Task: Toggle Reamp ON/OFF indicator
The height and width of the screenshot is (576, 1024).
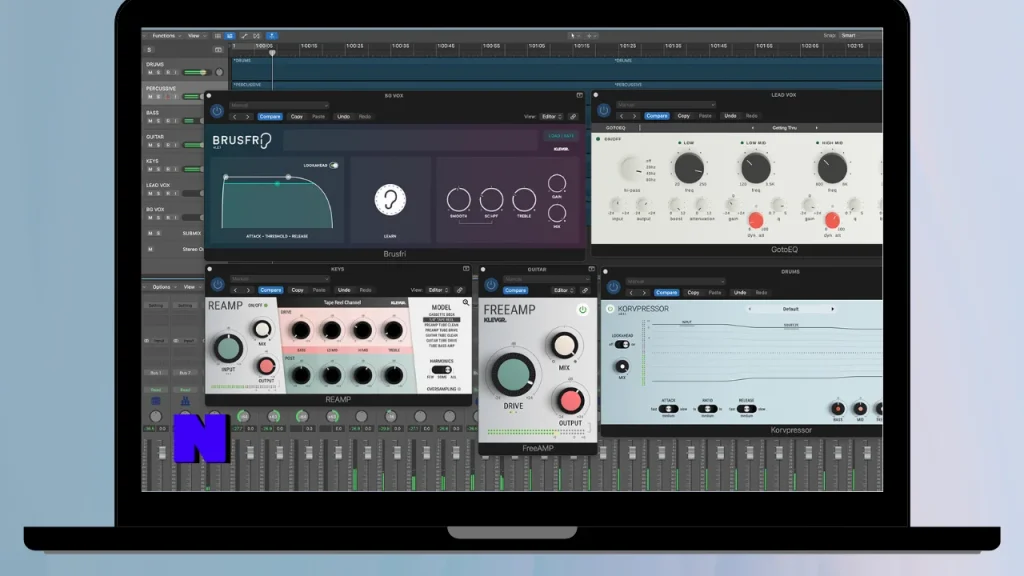Action: (266, 306)
